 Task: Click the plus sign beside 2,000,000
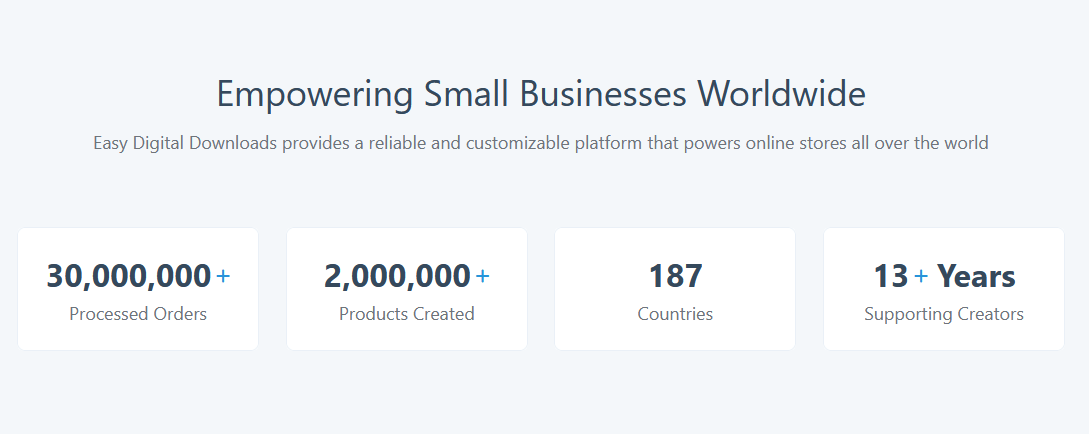coord(483,276)
